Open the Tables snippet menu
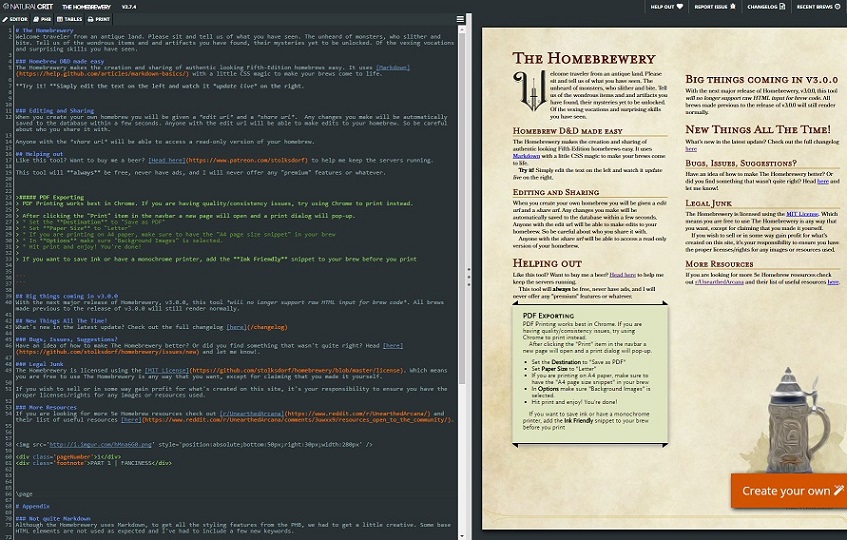This screenshot has width=847, height=540. pyautogui.click(x=70, y=19)
